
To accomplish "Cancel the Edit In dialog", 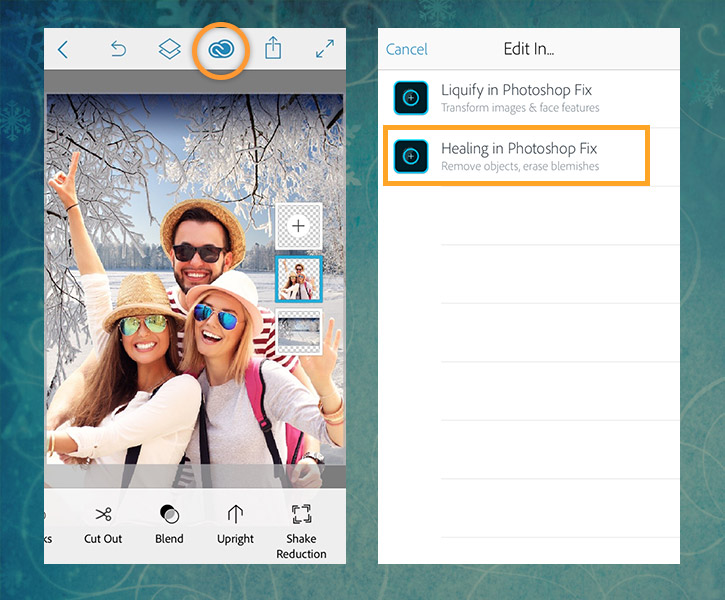I will [x=406, y=49].
